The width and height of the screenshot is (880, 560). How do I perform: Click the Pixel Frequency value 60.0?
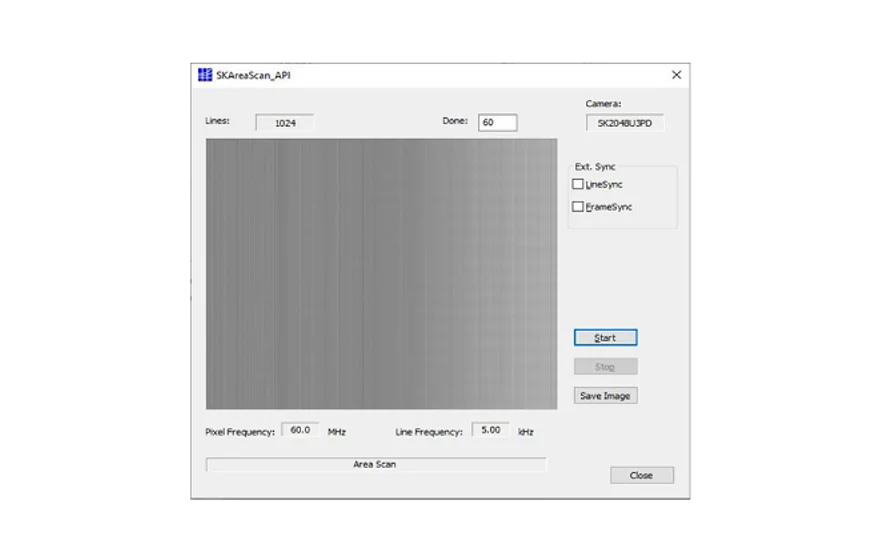pyautogui.click(x=300, y=430)
